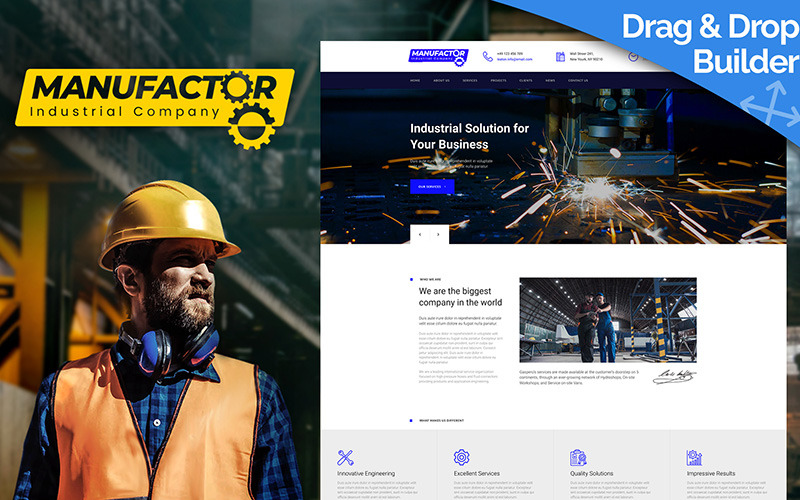Click the Innovative Engineering heading
Image resolution: width=800 pixels, height=500 pixels.
point(366,473)
